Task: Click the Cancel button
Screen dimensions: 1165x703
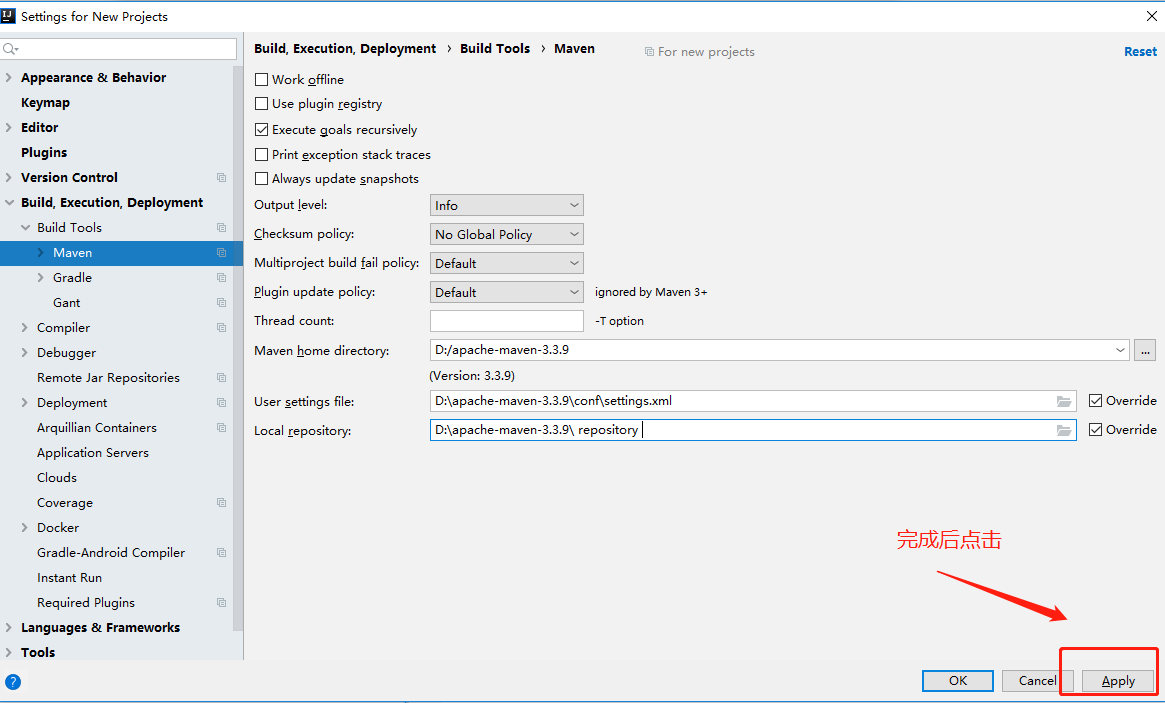Action: point(1037,681)
